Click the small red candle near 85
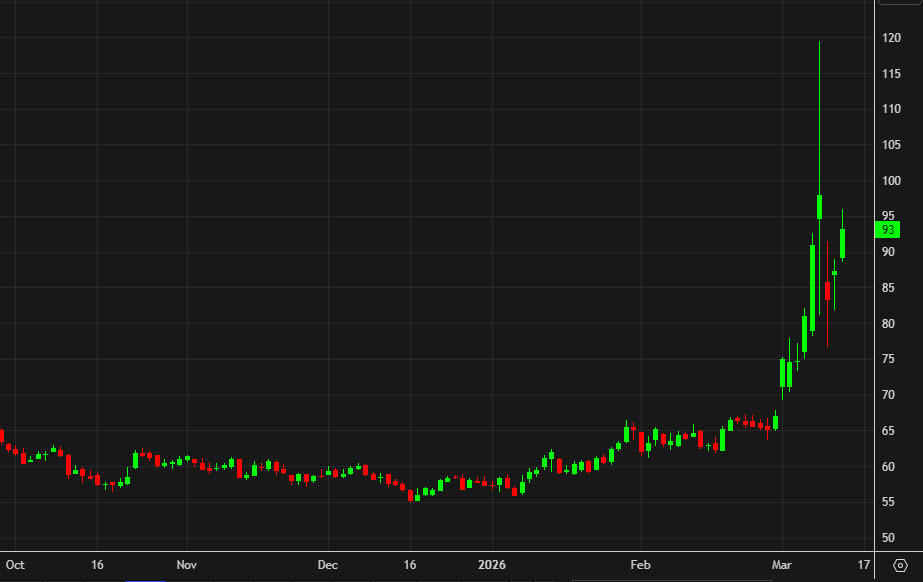The width and height of the screenshot is (923, 582). 828,290
